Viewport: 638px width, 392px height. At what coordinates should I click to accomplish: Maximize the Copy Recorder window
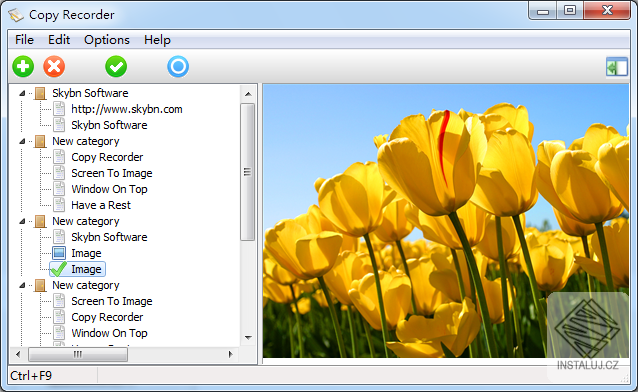570,10
